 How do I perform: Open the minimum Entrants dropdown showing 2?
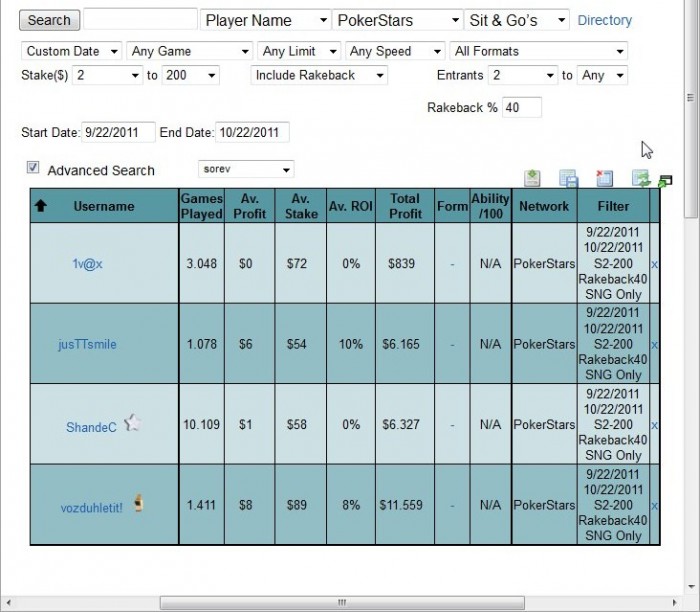[523, 75]
